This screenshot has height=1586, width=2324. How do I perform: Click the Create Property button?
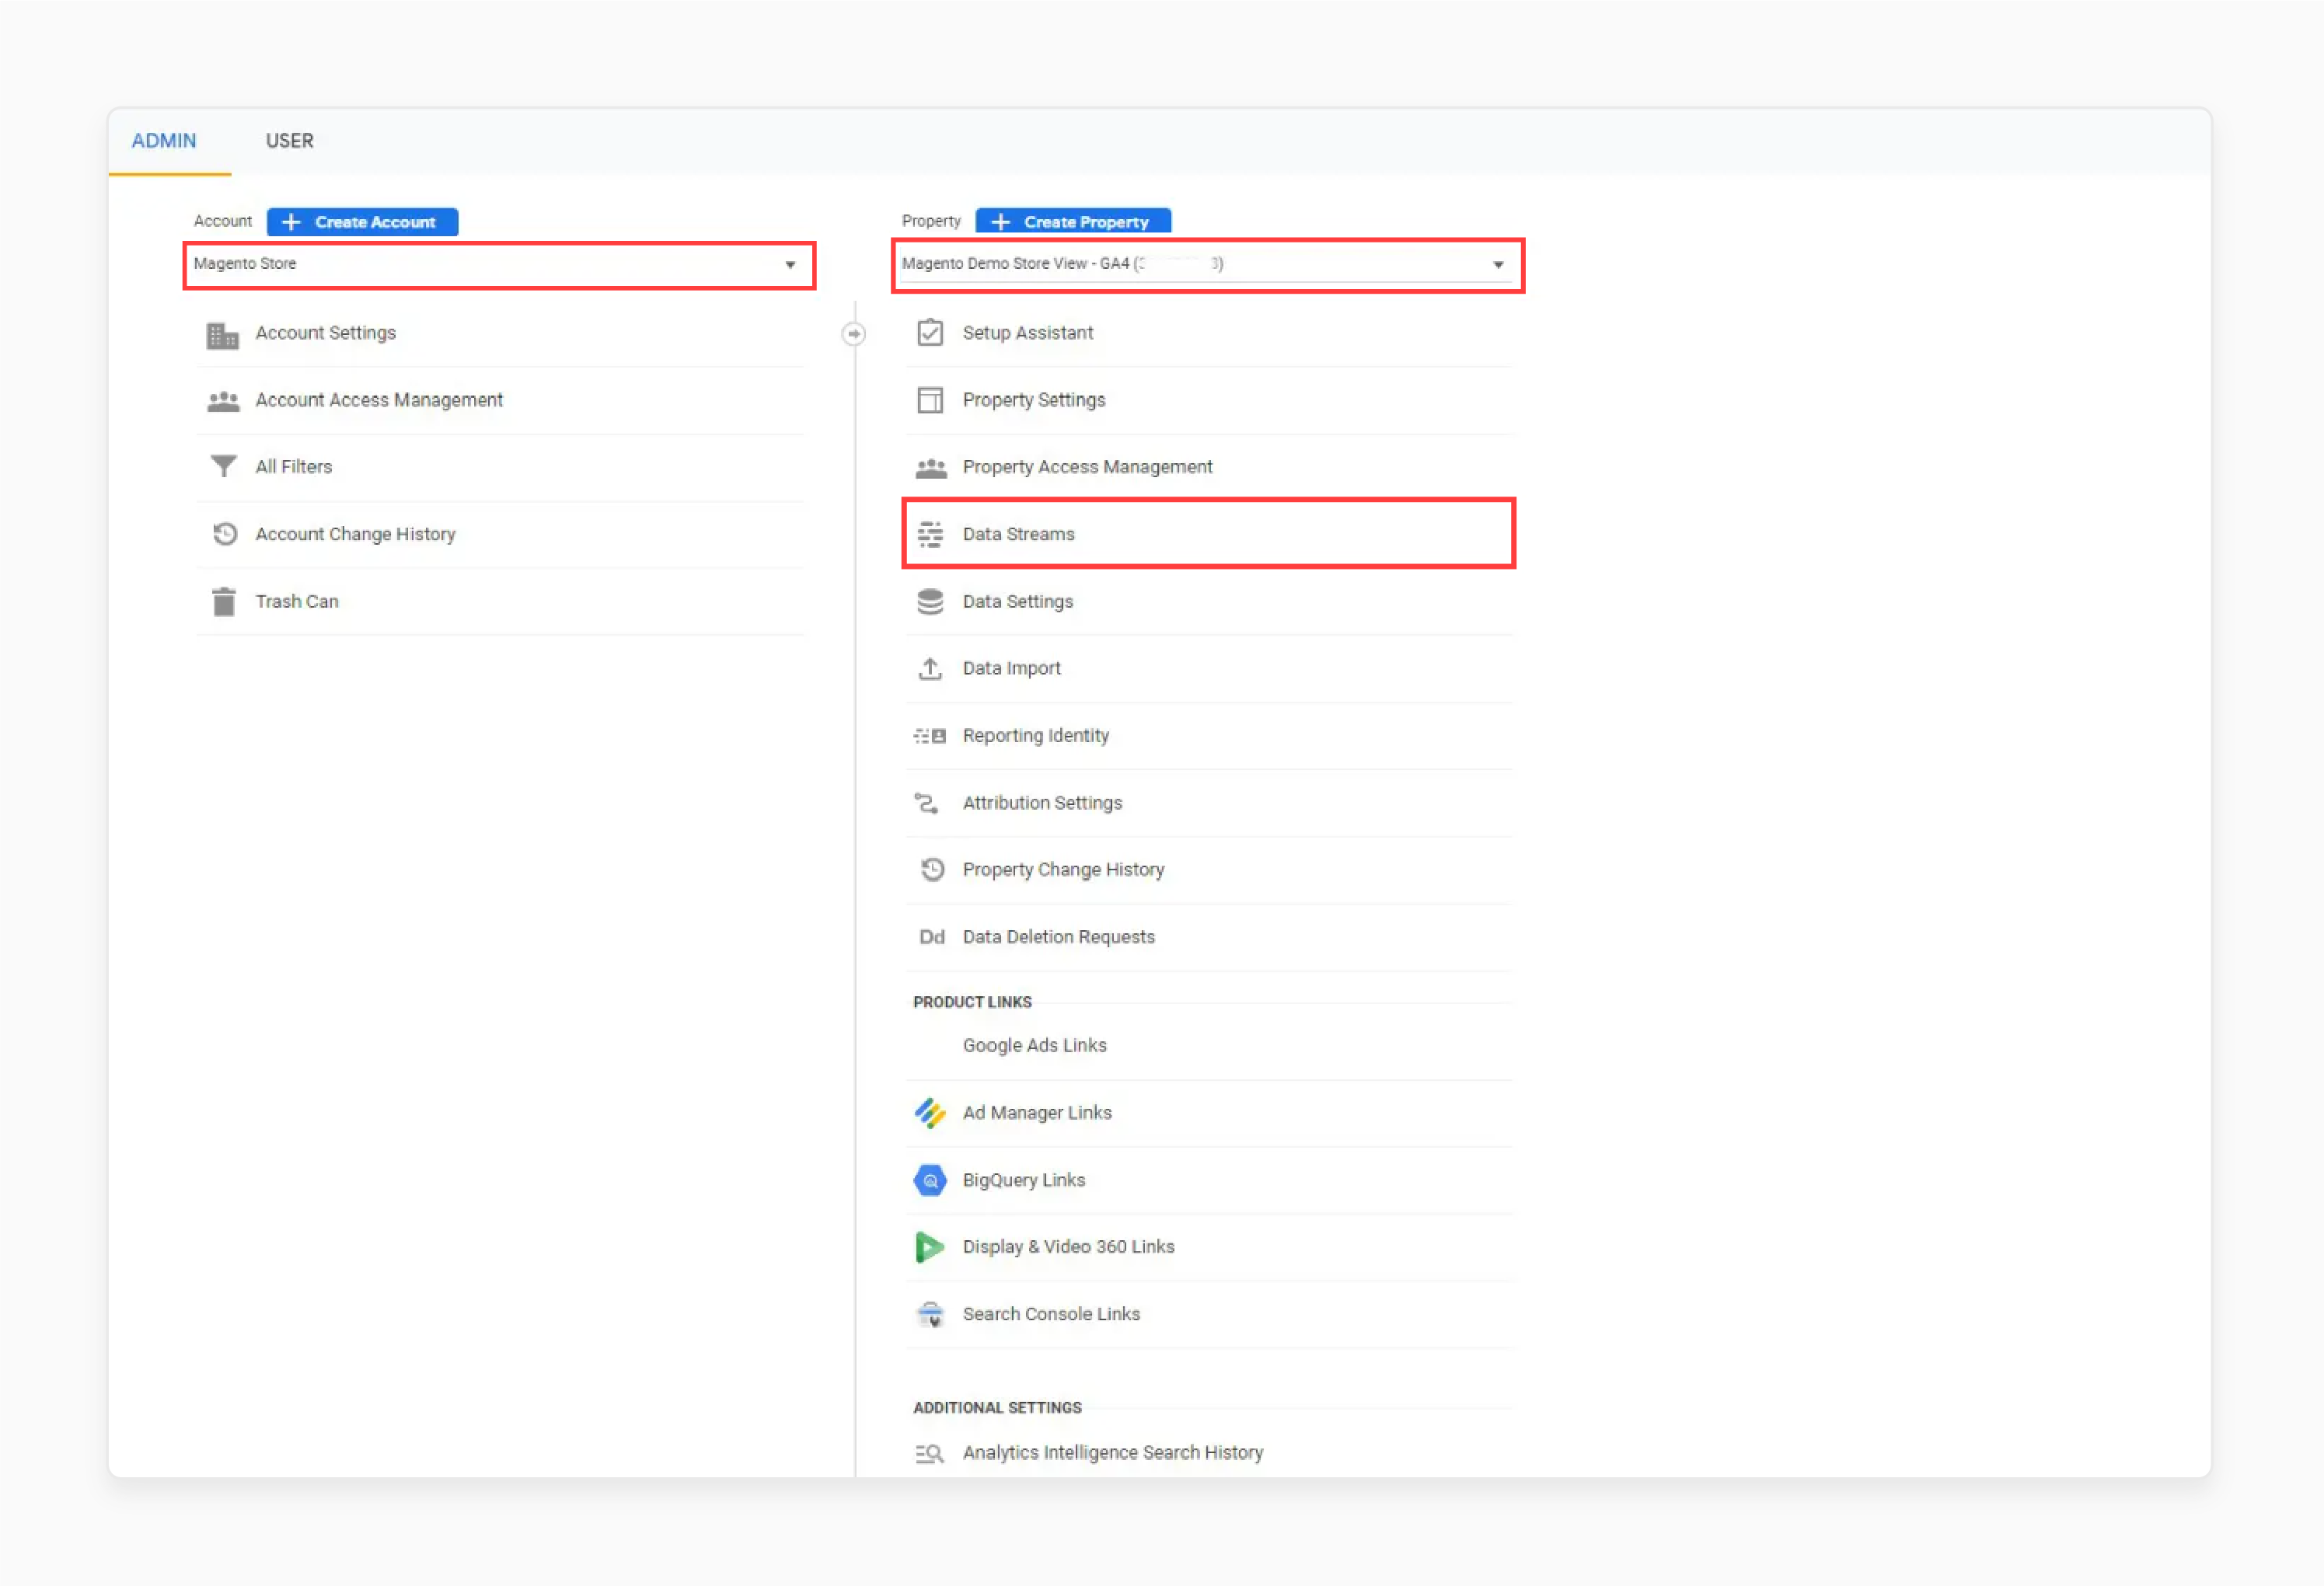coord(1072,221)
